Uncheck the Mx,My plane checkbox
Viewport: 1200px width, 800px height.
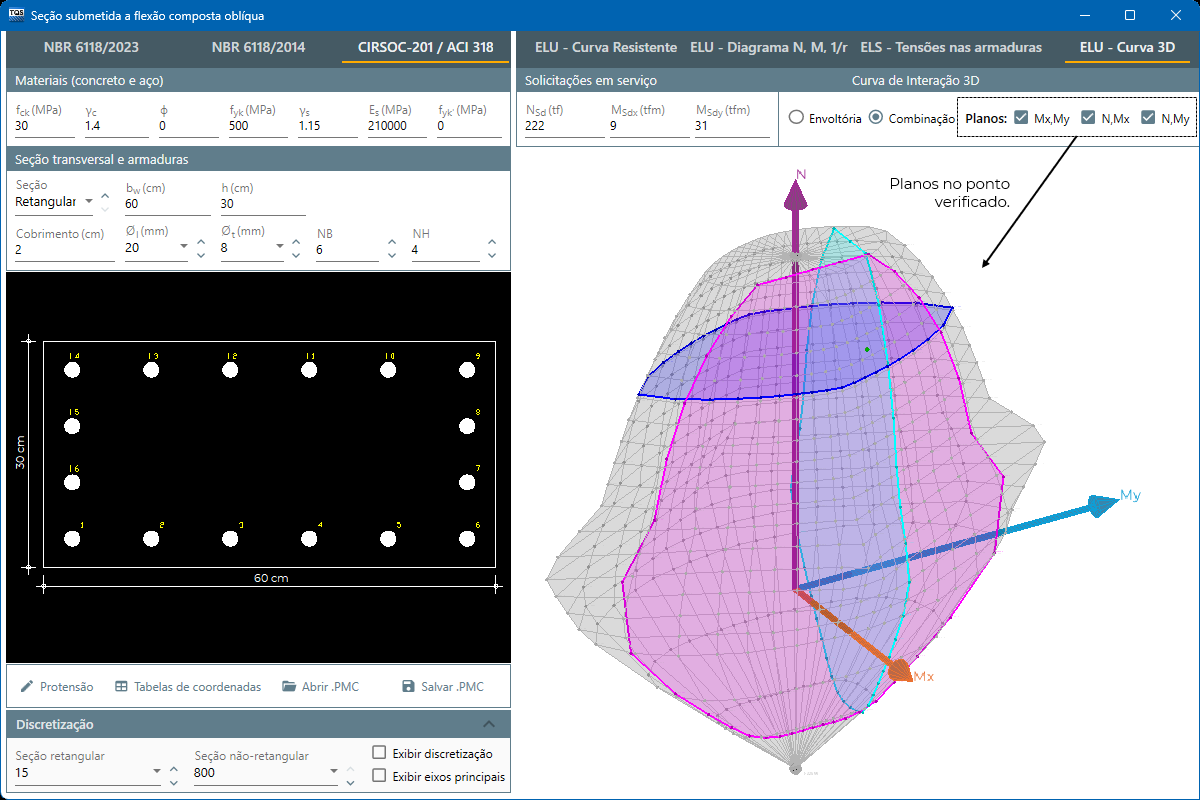coord(1021,118)
